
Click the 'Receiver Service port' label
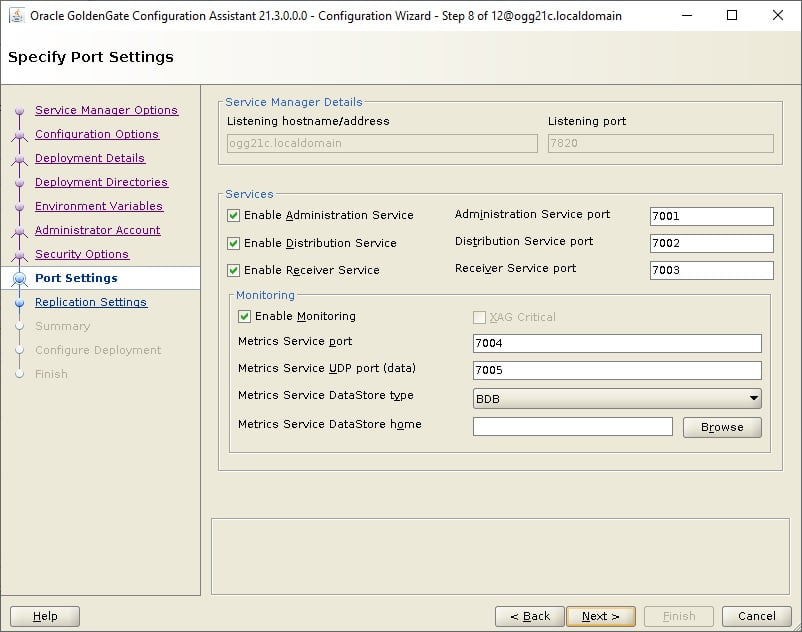(x=516, y=268)
